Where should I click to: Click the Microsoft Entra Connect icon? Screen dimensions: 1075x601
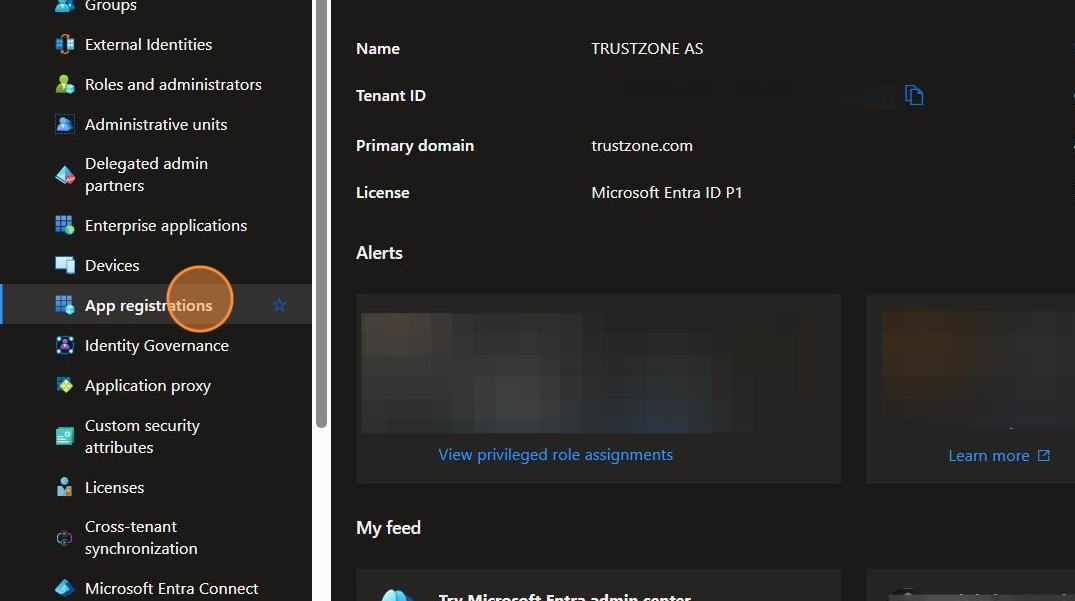coord(64,588)
